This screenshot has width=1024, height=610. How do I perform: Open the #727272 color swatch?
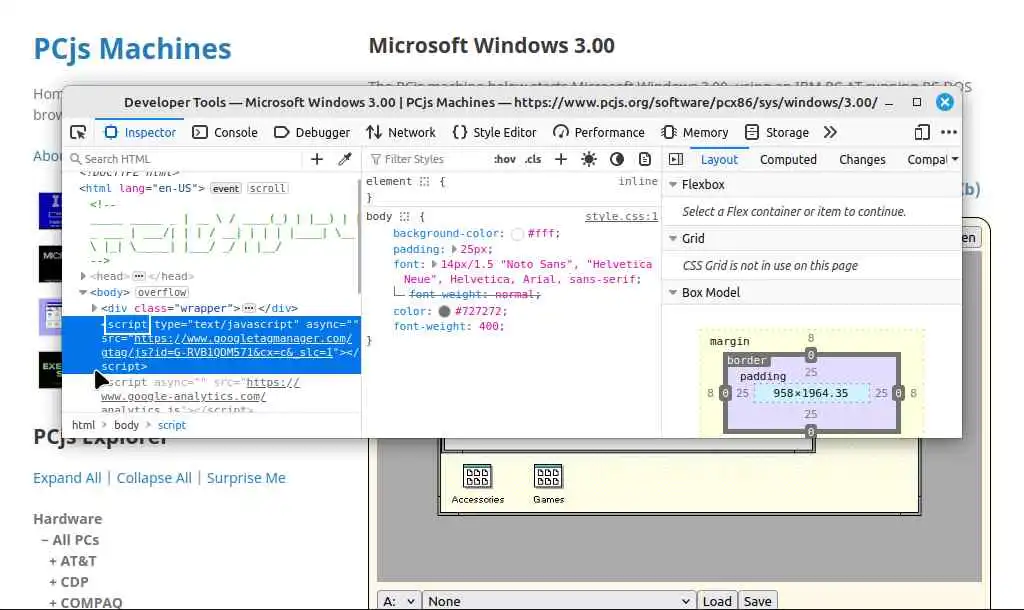pyautogui.click(x=444, y=312)
